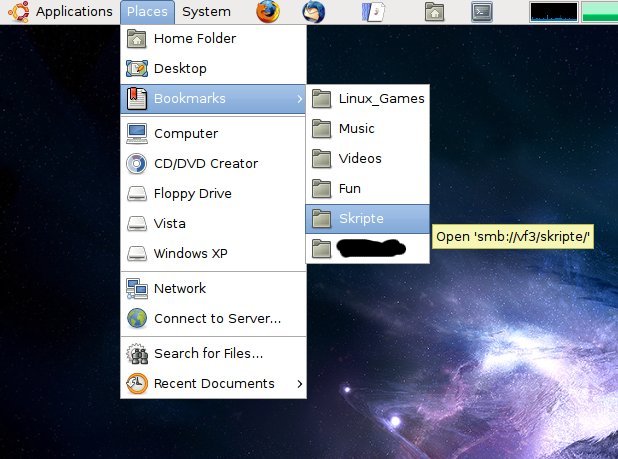Click the Computer monitor icon
The height and width of the screenshot is (459, 618).
click(x=137, y=134)
